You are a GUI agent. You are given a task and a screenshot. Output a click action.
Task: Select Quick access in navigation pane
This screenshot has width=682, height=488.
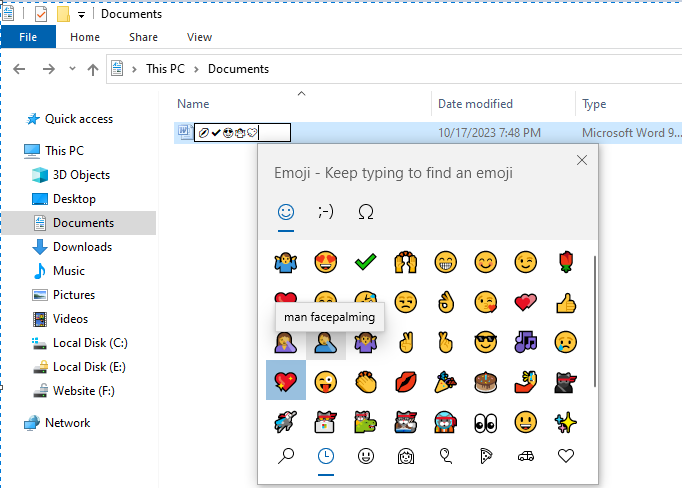tap(79, 119)
